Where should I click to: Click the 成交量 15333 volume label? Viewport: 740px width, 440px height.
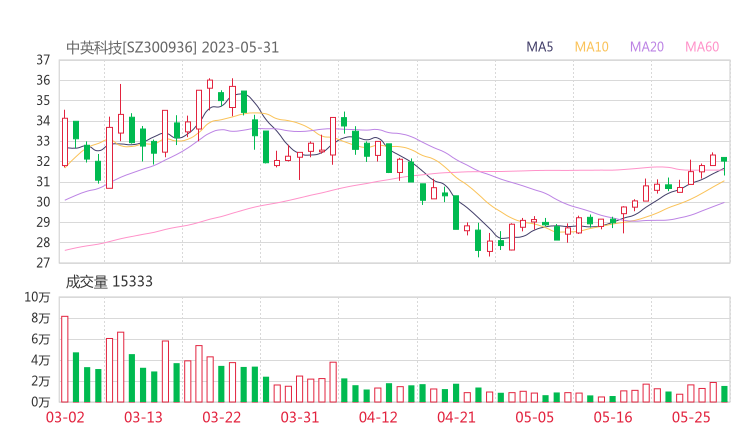[109, 282]
